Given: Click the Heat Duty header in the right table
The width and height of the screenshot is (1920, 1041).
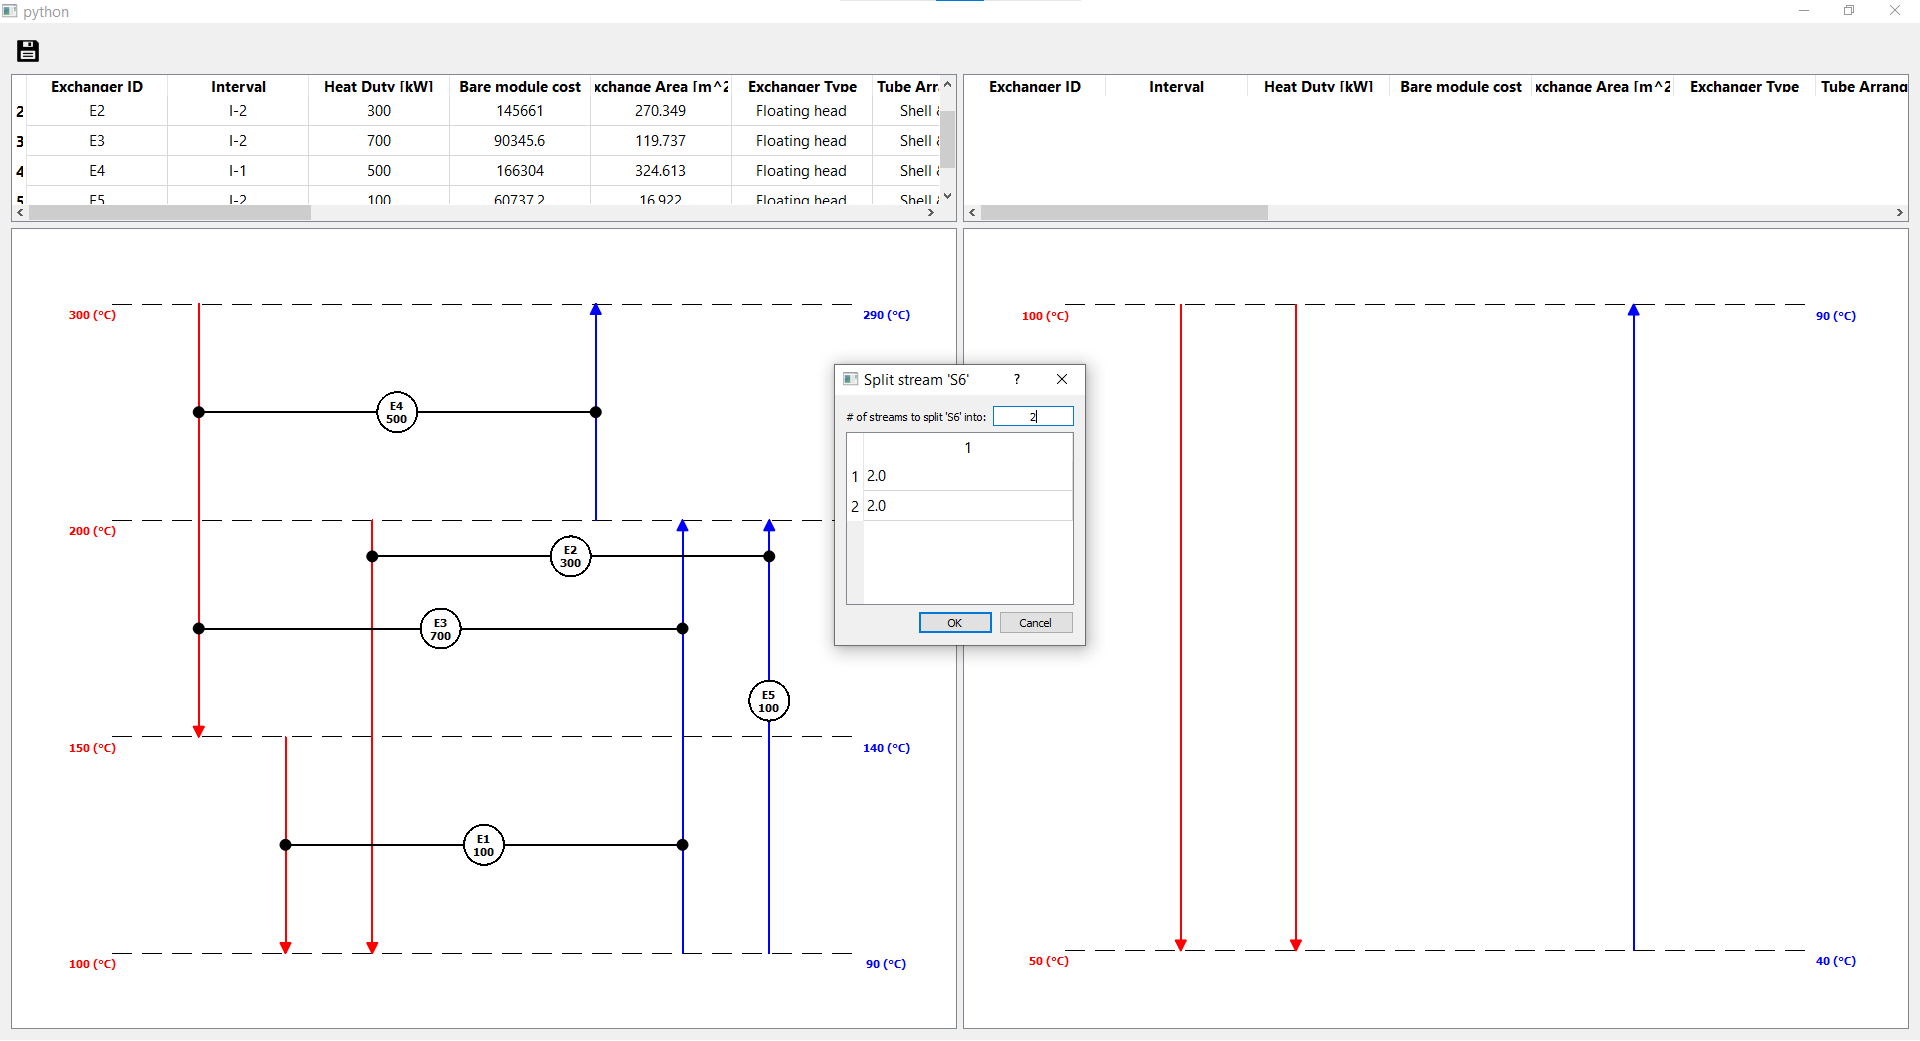Looking at the screenshot, I should click(x=1318, y=87).
